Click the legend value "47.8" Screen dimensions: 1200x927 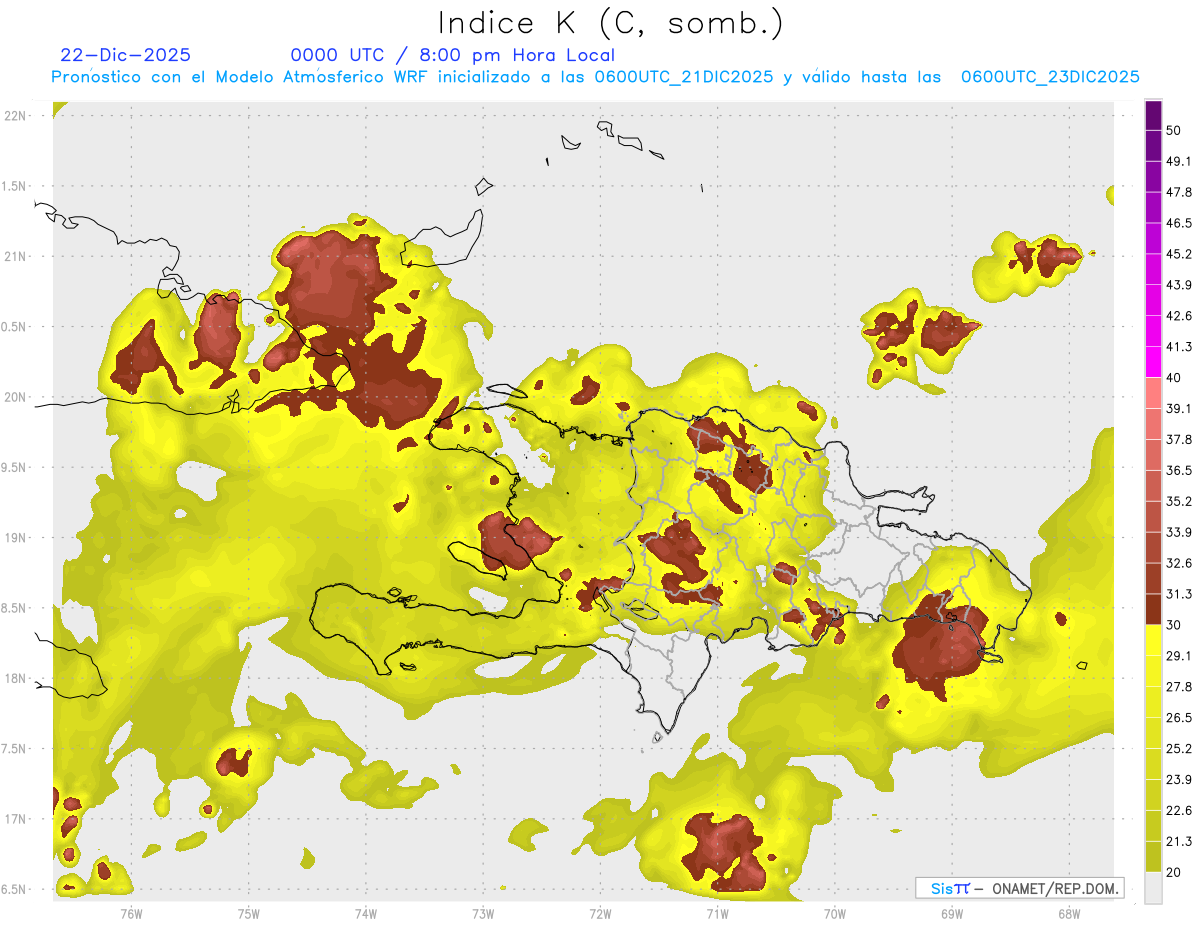coord(1178,192)
